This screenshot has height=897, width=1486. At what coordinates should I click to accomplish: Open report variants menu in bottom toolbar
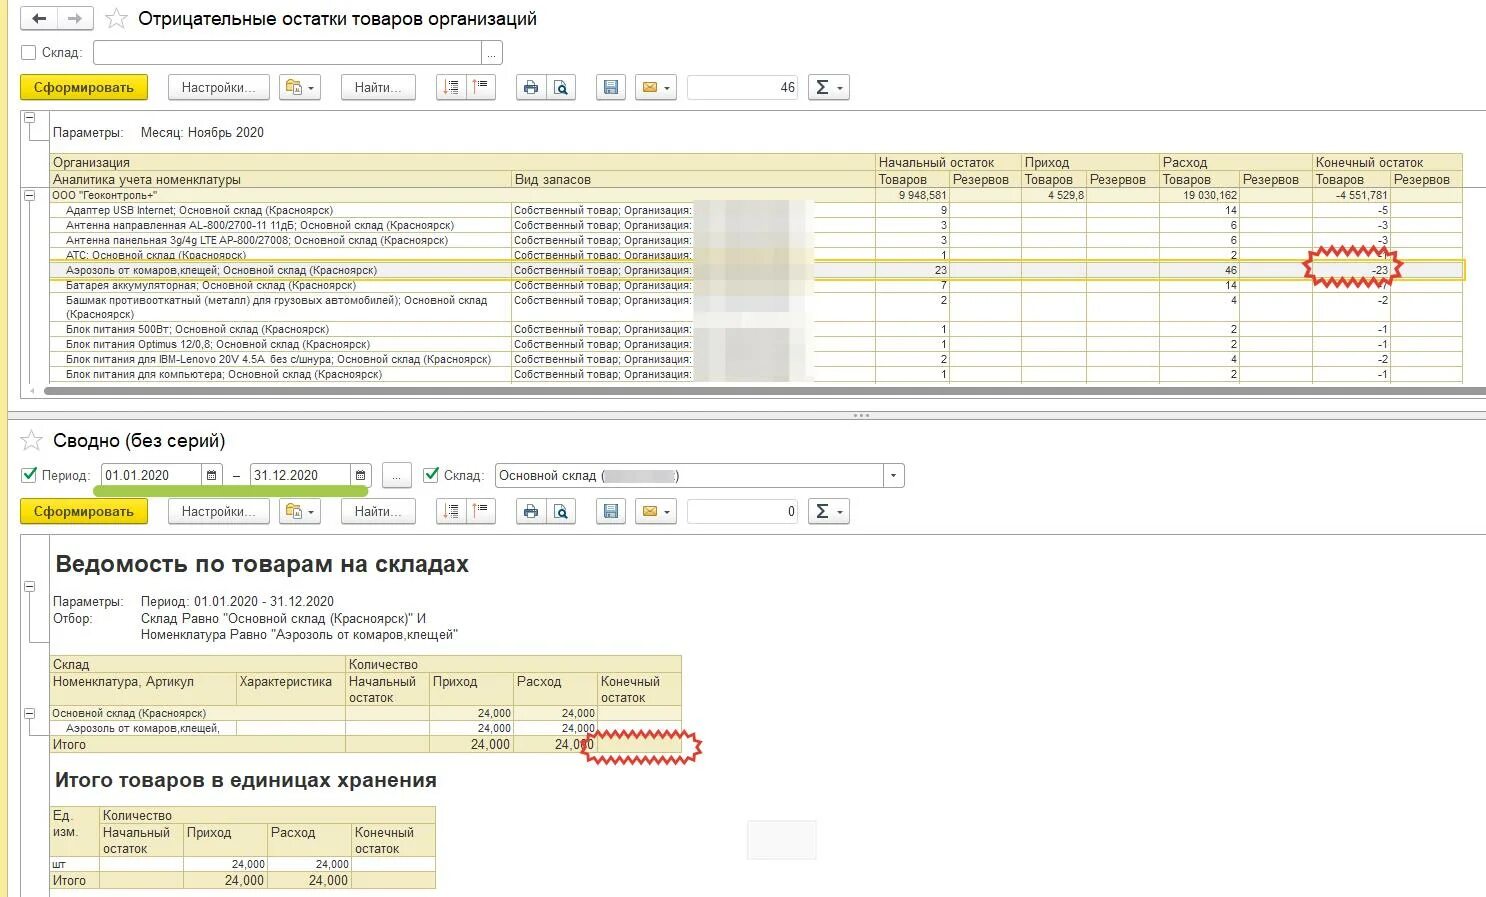point(300,511)
